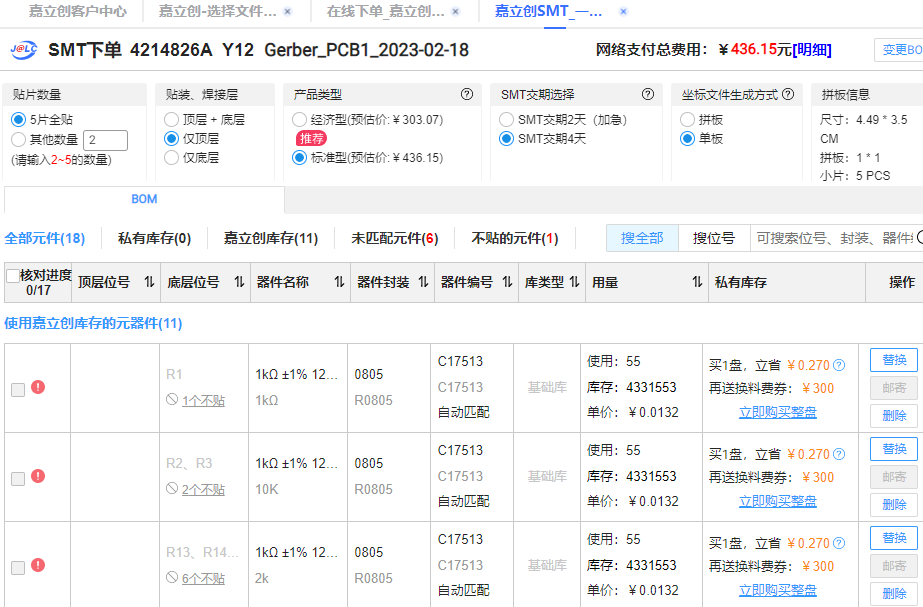923x607 pixels.
Task: Choose 仅底层 mounting option
Action: coord(171,157)
